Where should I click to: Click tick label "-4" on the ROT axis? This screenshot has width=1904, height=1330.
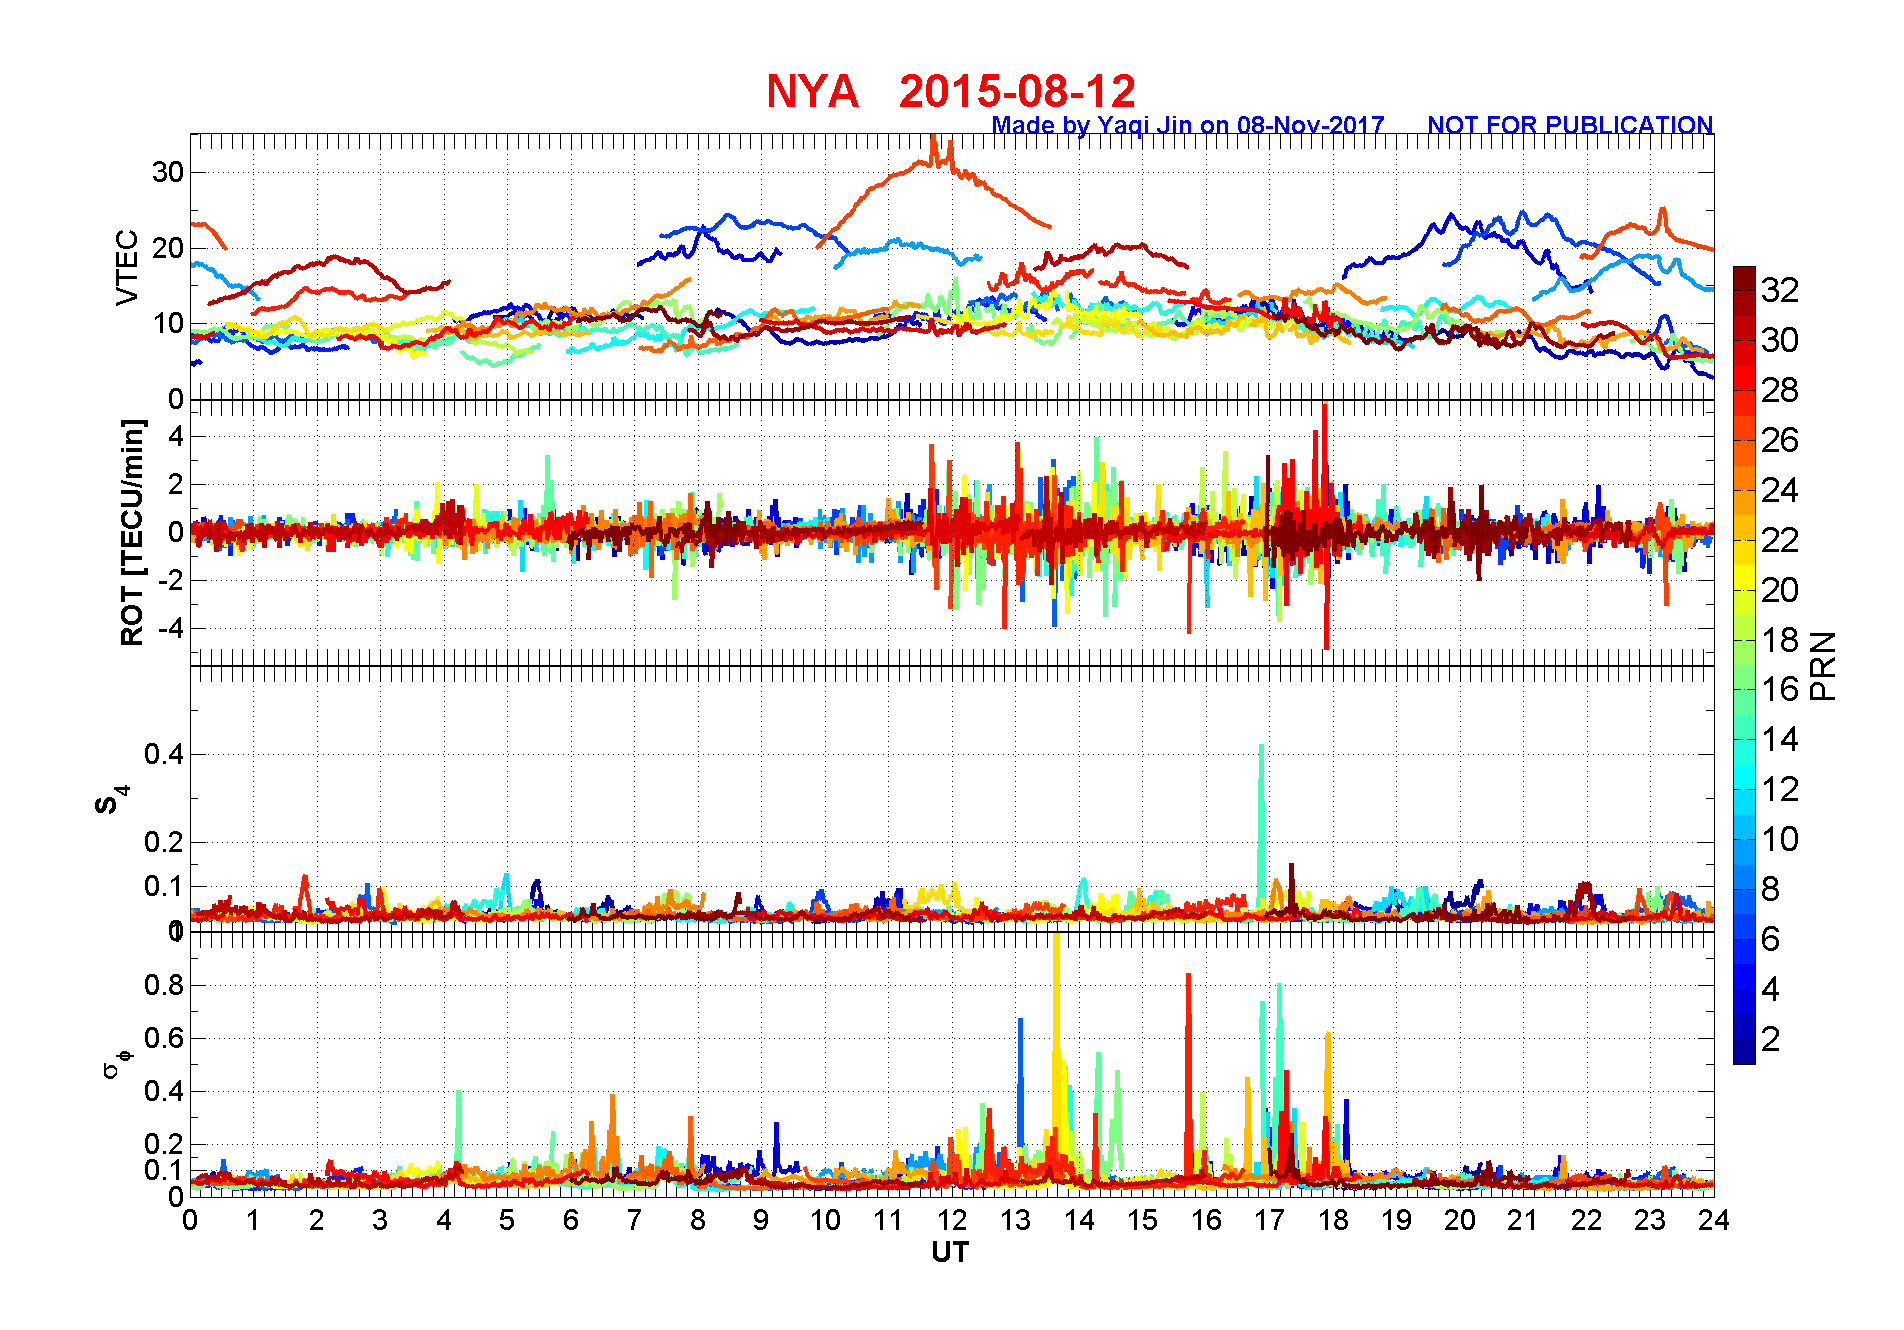click(x=170, y=628)
